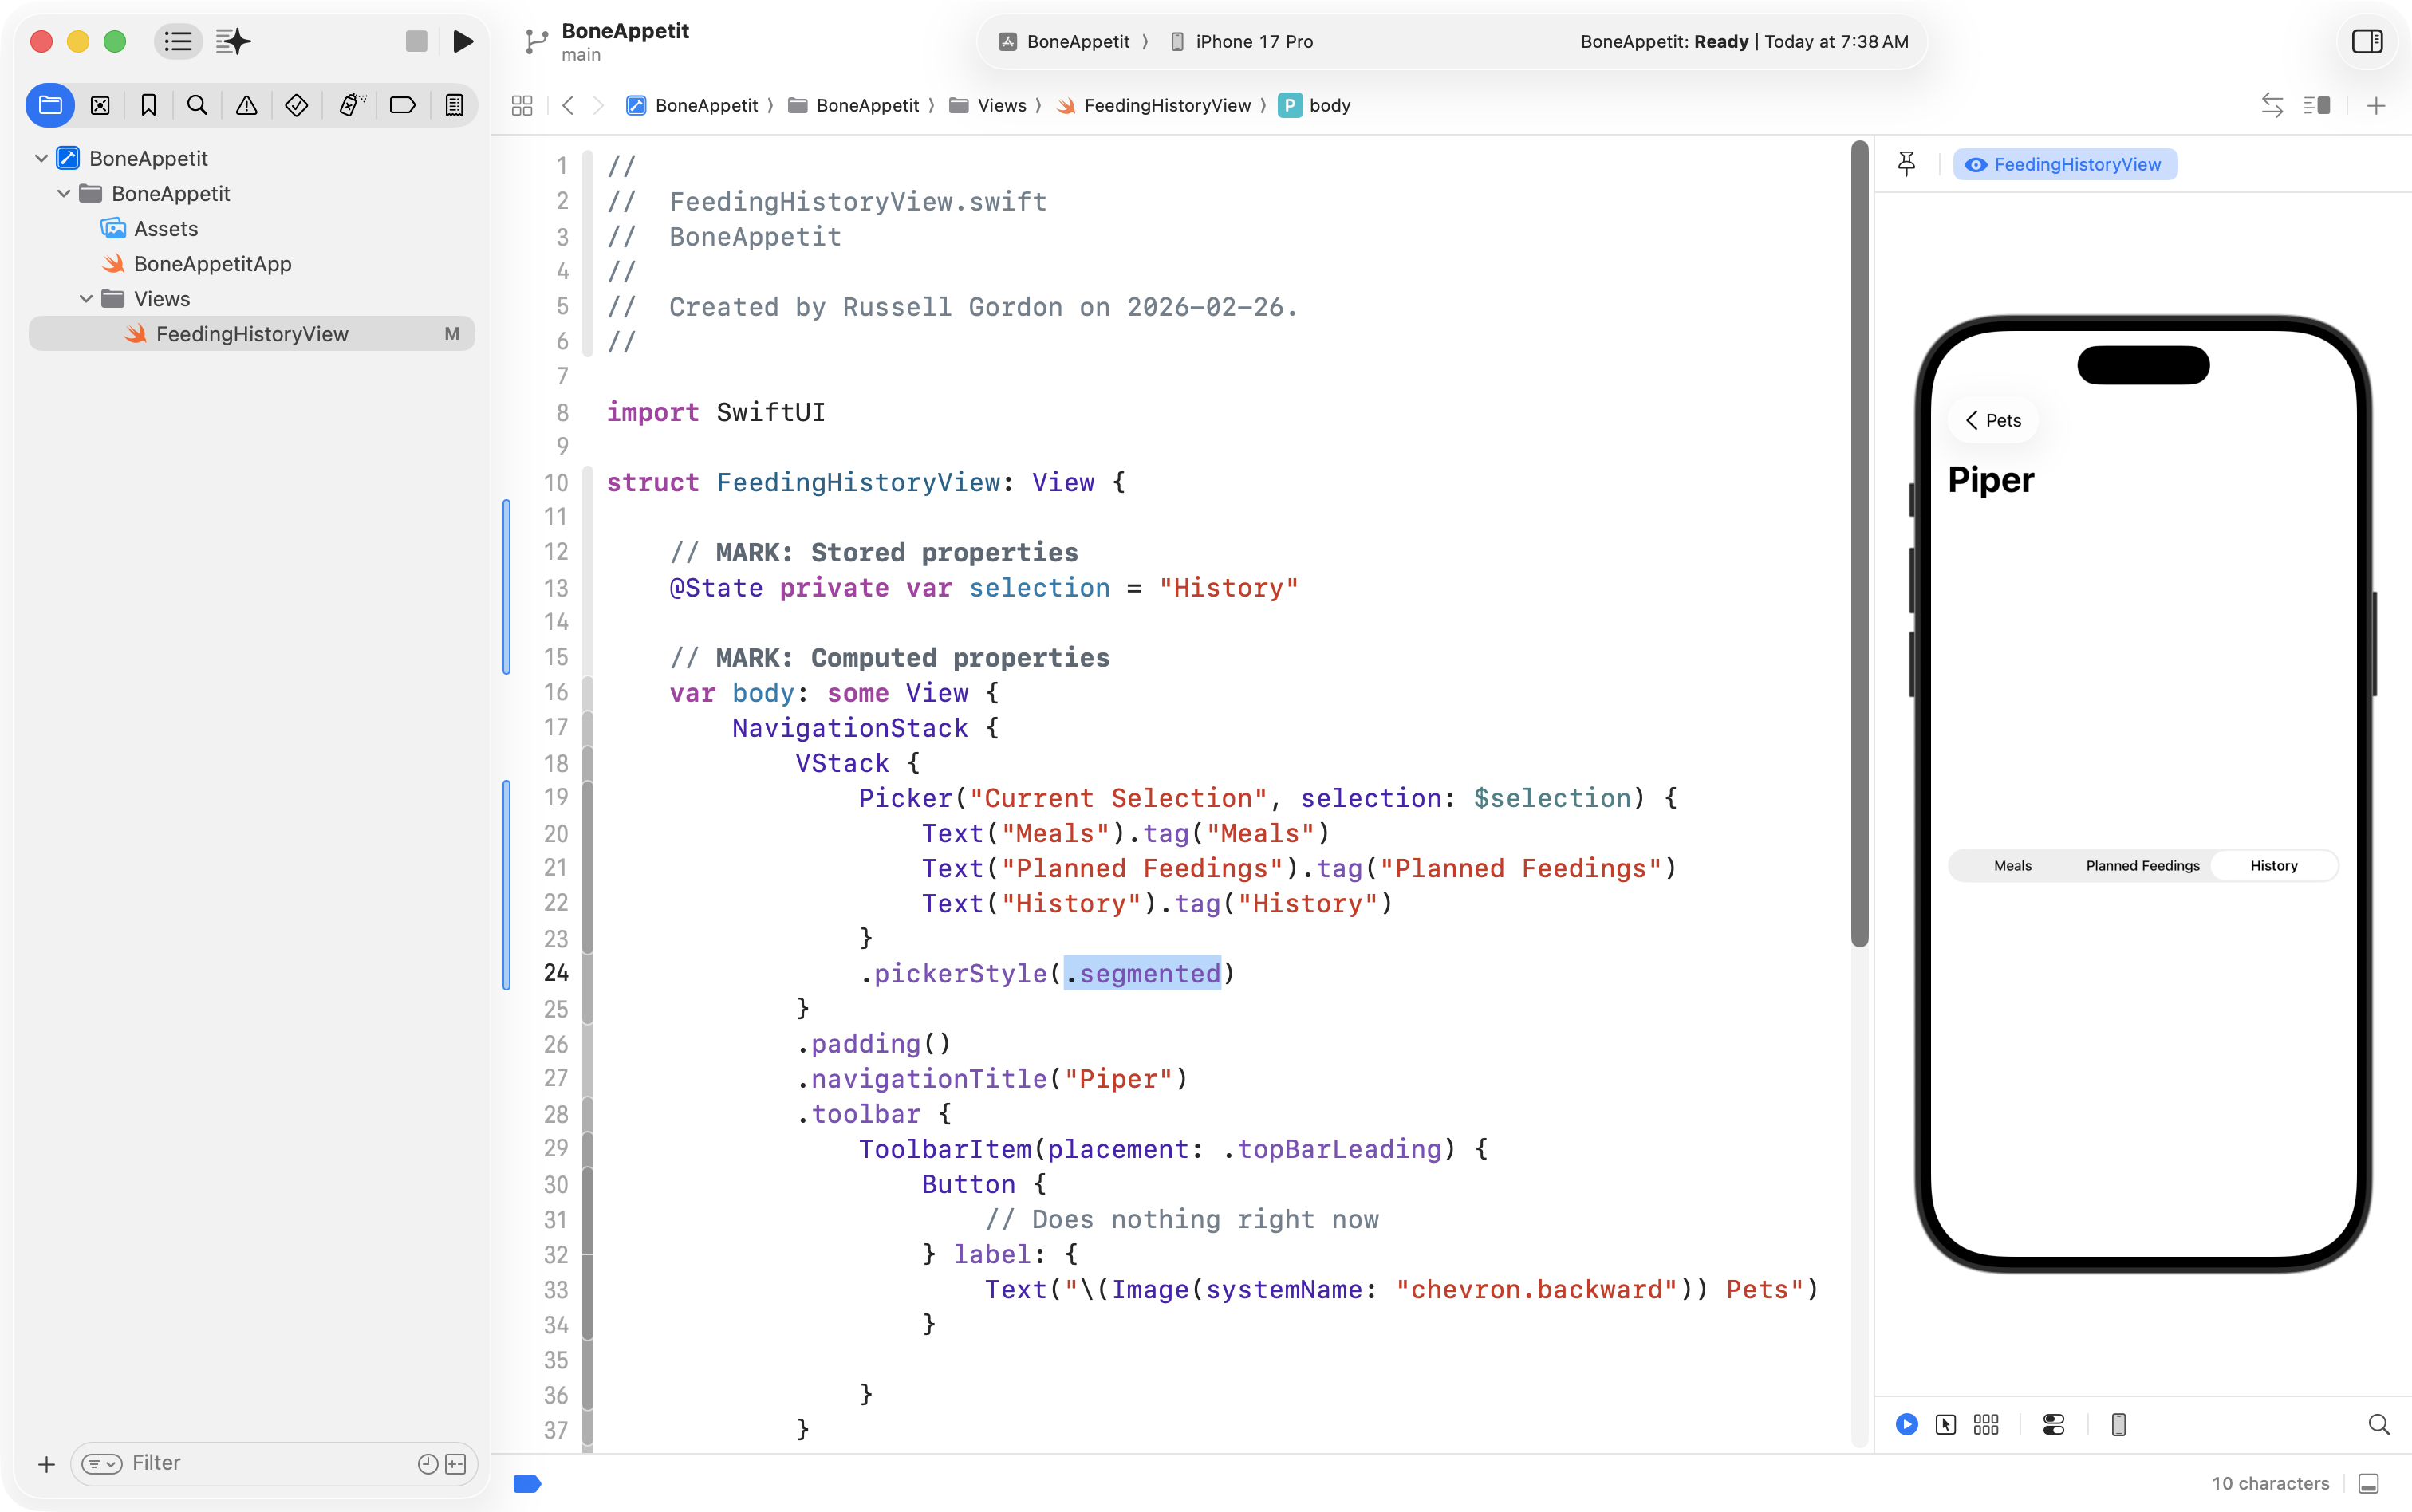This screenshot has width=2412, height=1512.
Task: Collapse the BoneAppetit project root
Action: (41, 158)
